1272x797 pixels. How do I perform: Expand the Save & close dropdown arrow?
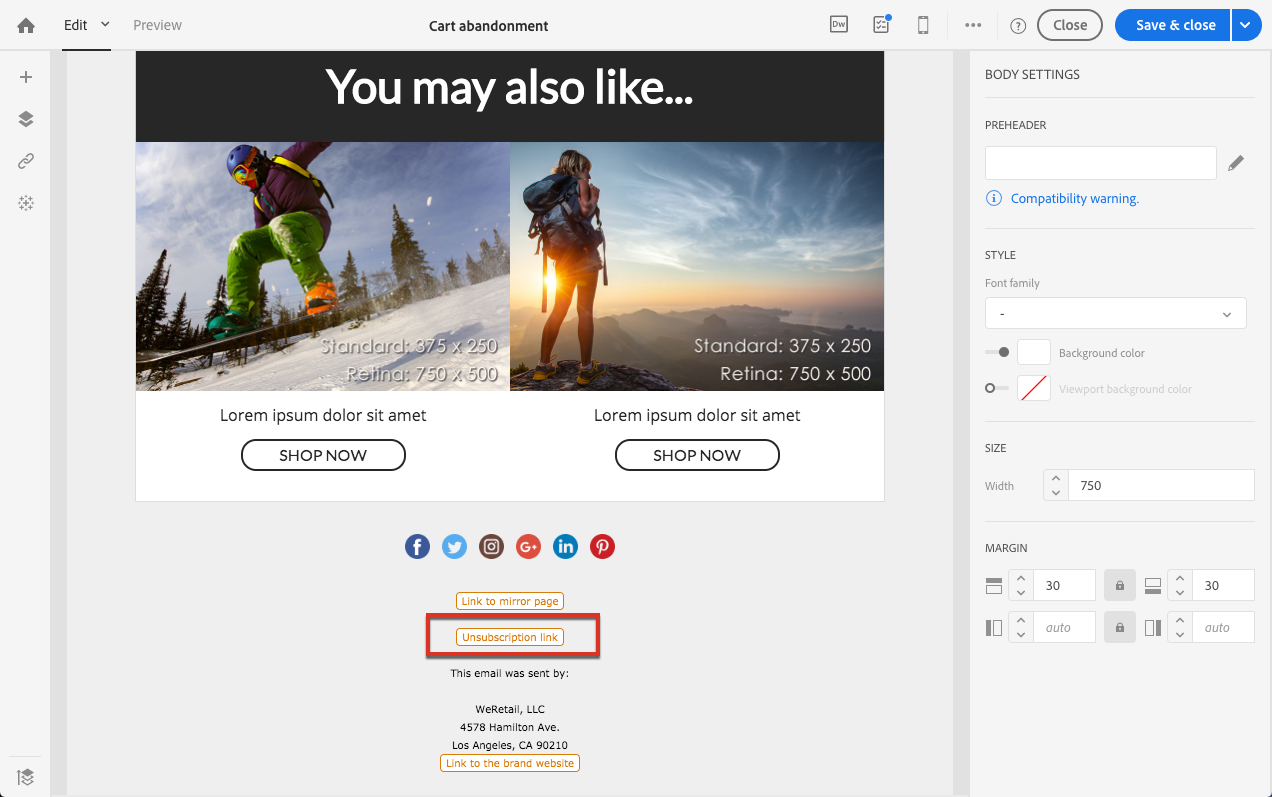[x=1247, y=25]
